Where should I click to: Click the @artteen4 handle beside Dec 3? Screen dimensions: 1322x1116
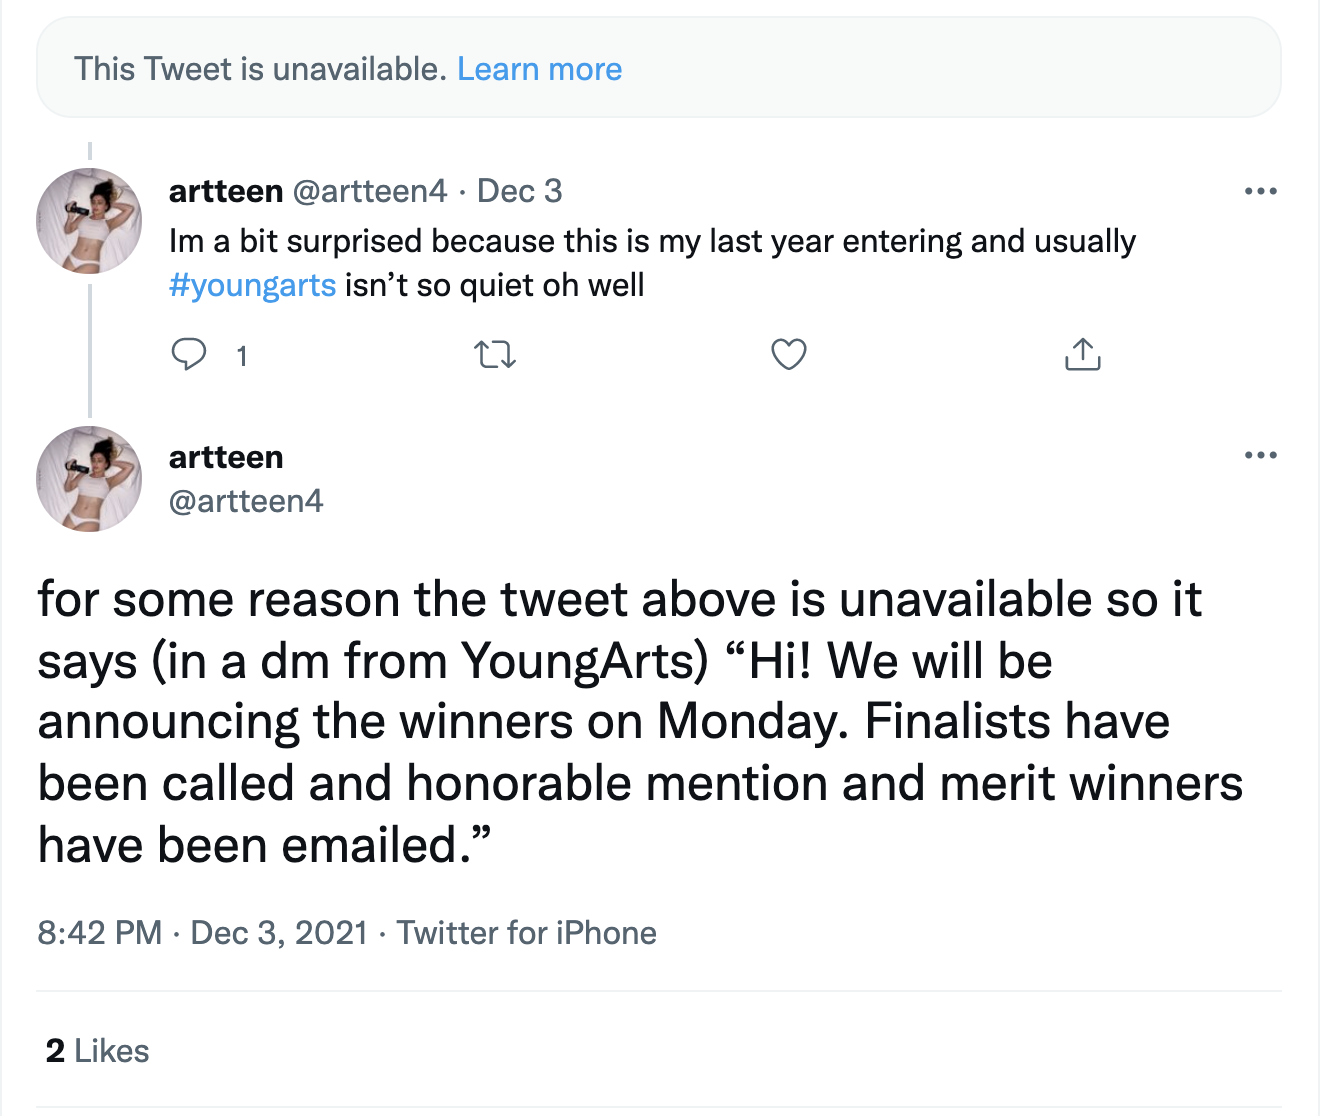(x=369, y=191)
